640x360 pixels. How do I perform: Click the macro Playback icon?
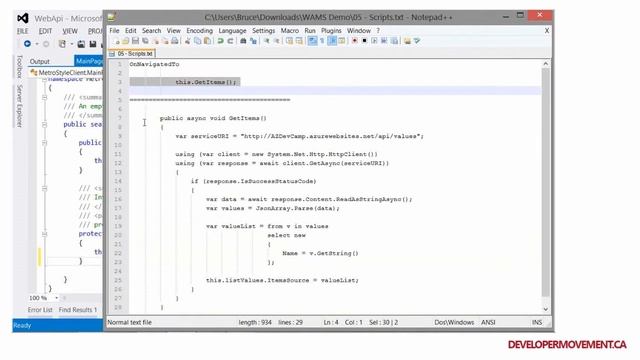pos(374,41)
